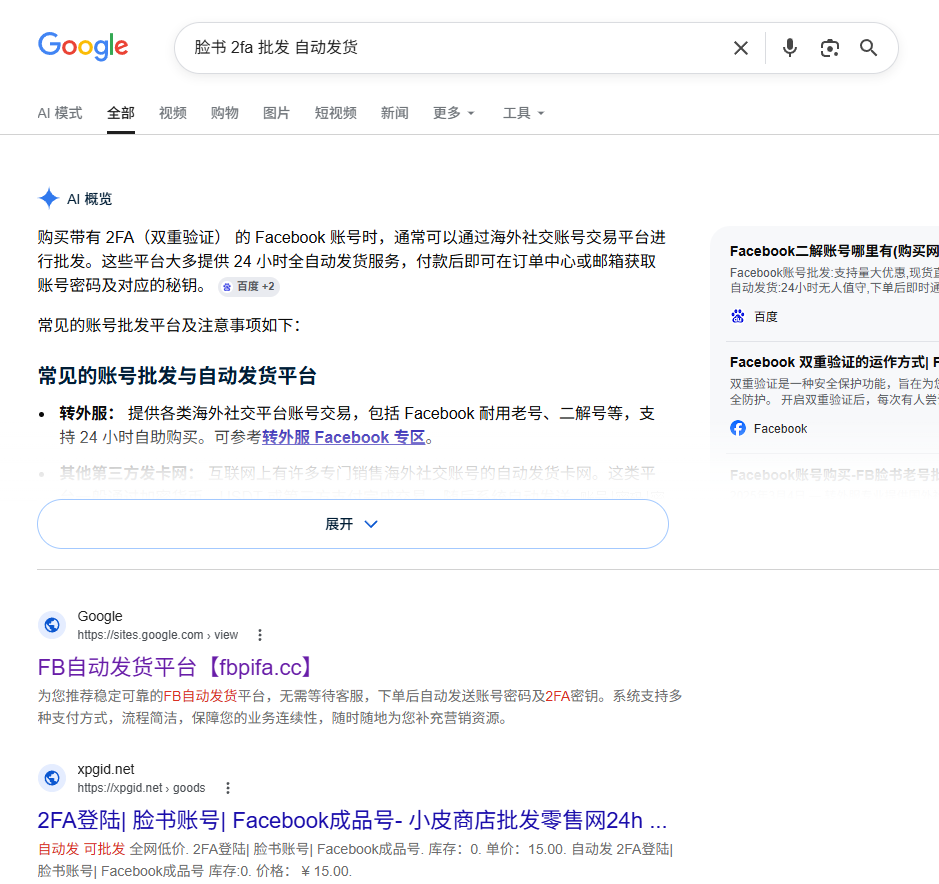939x884 pixels.
Task: Click the Facebook logo icon in side panel
Action: point(738,428)
